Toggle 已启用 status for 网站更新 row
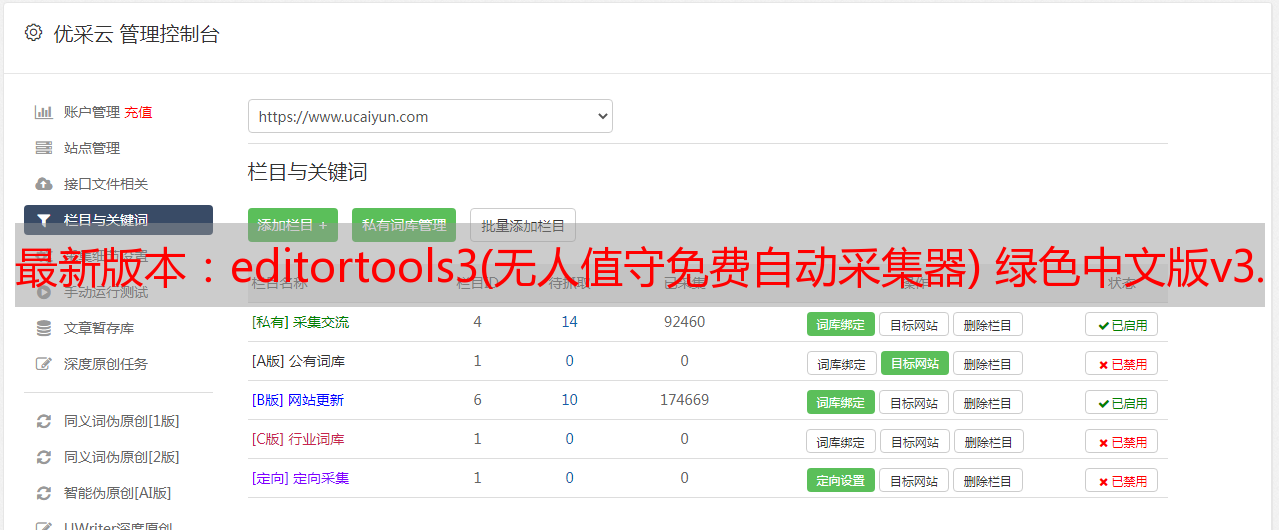This screenshot has width=1279, height=530. (x=1122, y=403)
